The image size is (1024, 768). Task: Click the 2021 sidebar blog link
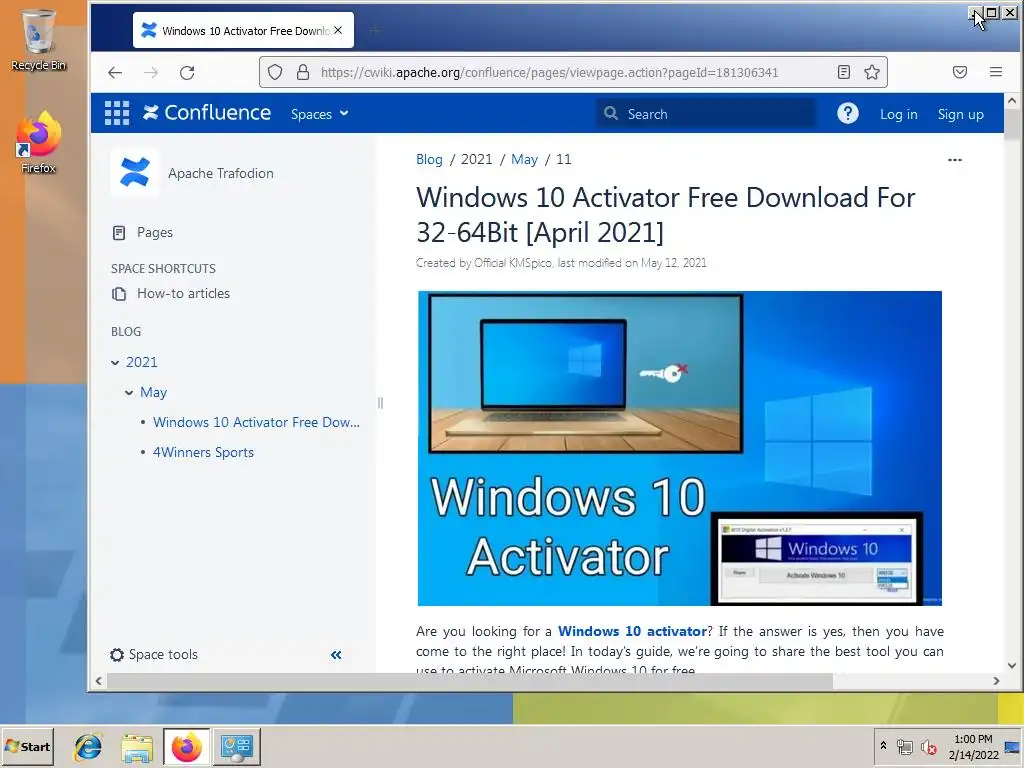(x=142, y=362)
